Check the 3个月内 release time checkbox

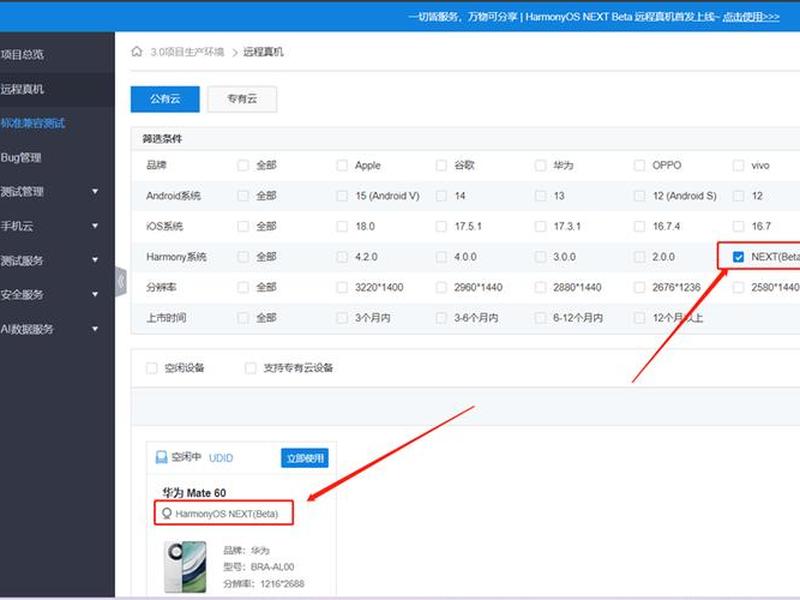(342, 318)
